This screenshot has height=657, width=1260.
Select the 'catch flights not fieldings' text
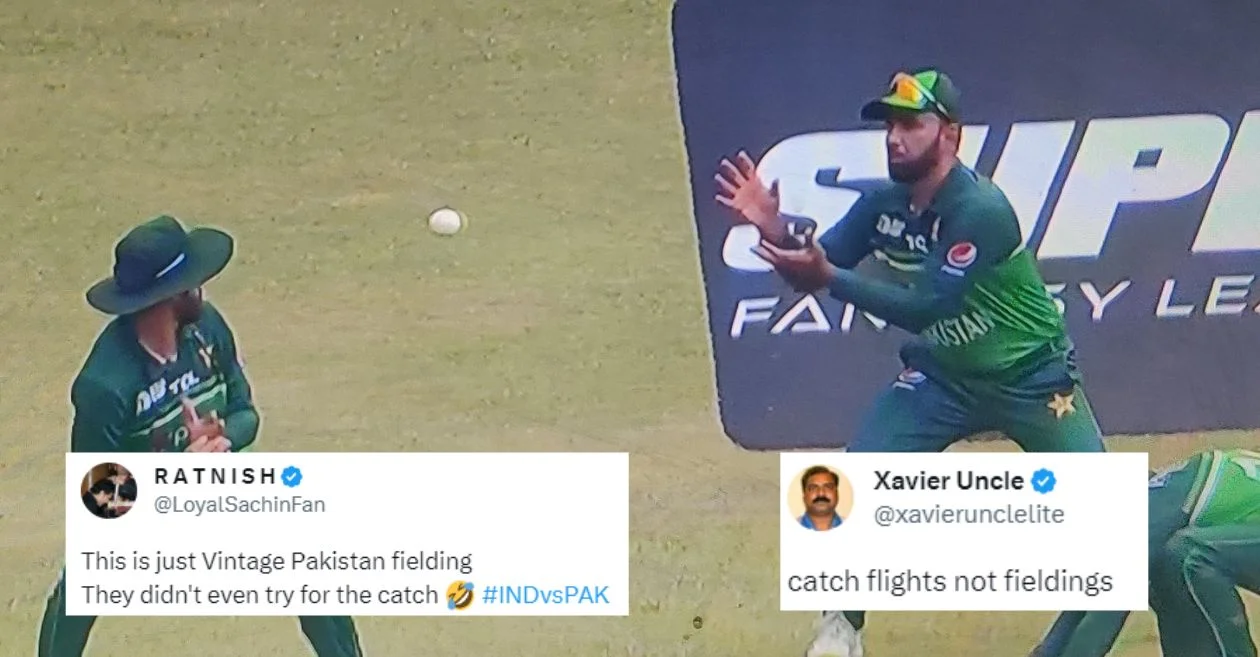pos(950,582)
